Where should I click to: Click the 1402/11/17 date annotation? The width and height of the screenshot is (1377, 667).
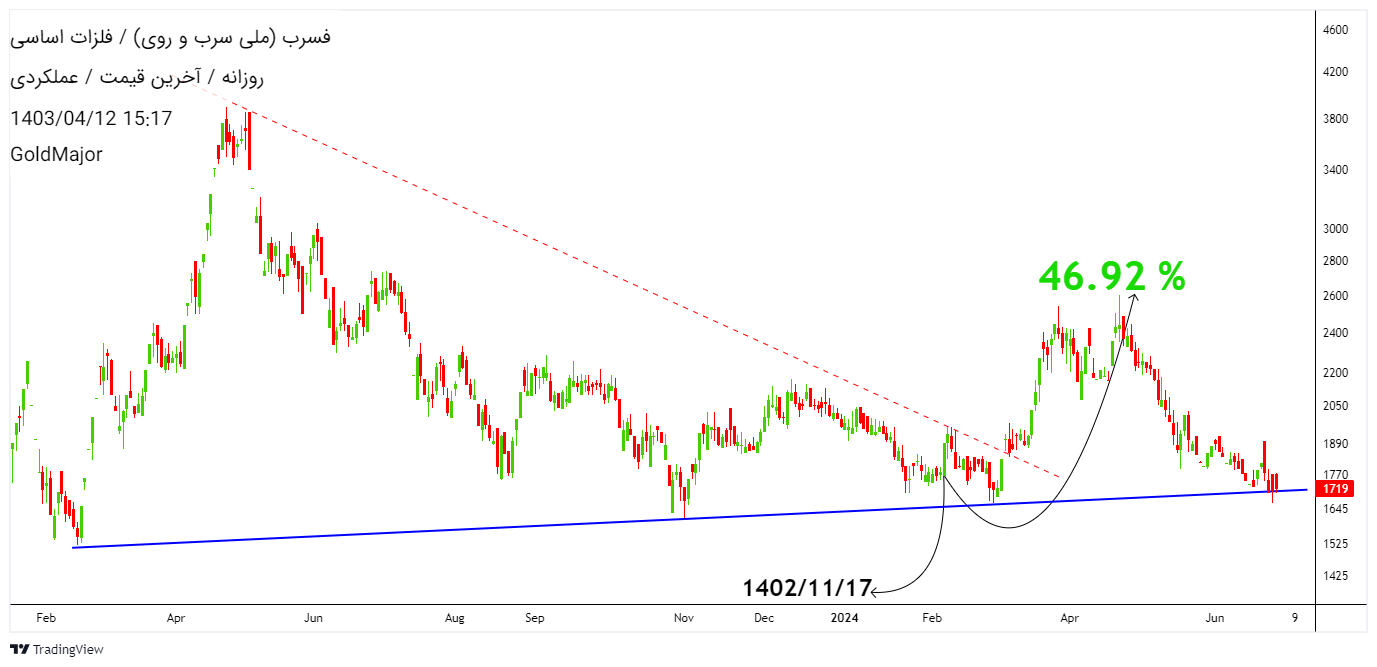coord(808,588)
